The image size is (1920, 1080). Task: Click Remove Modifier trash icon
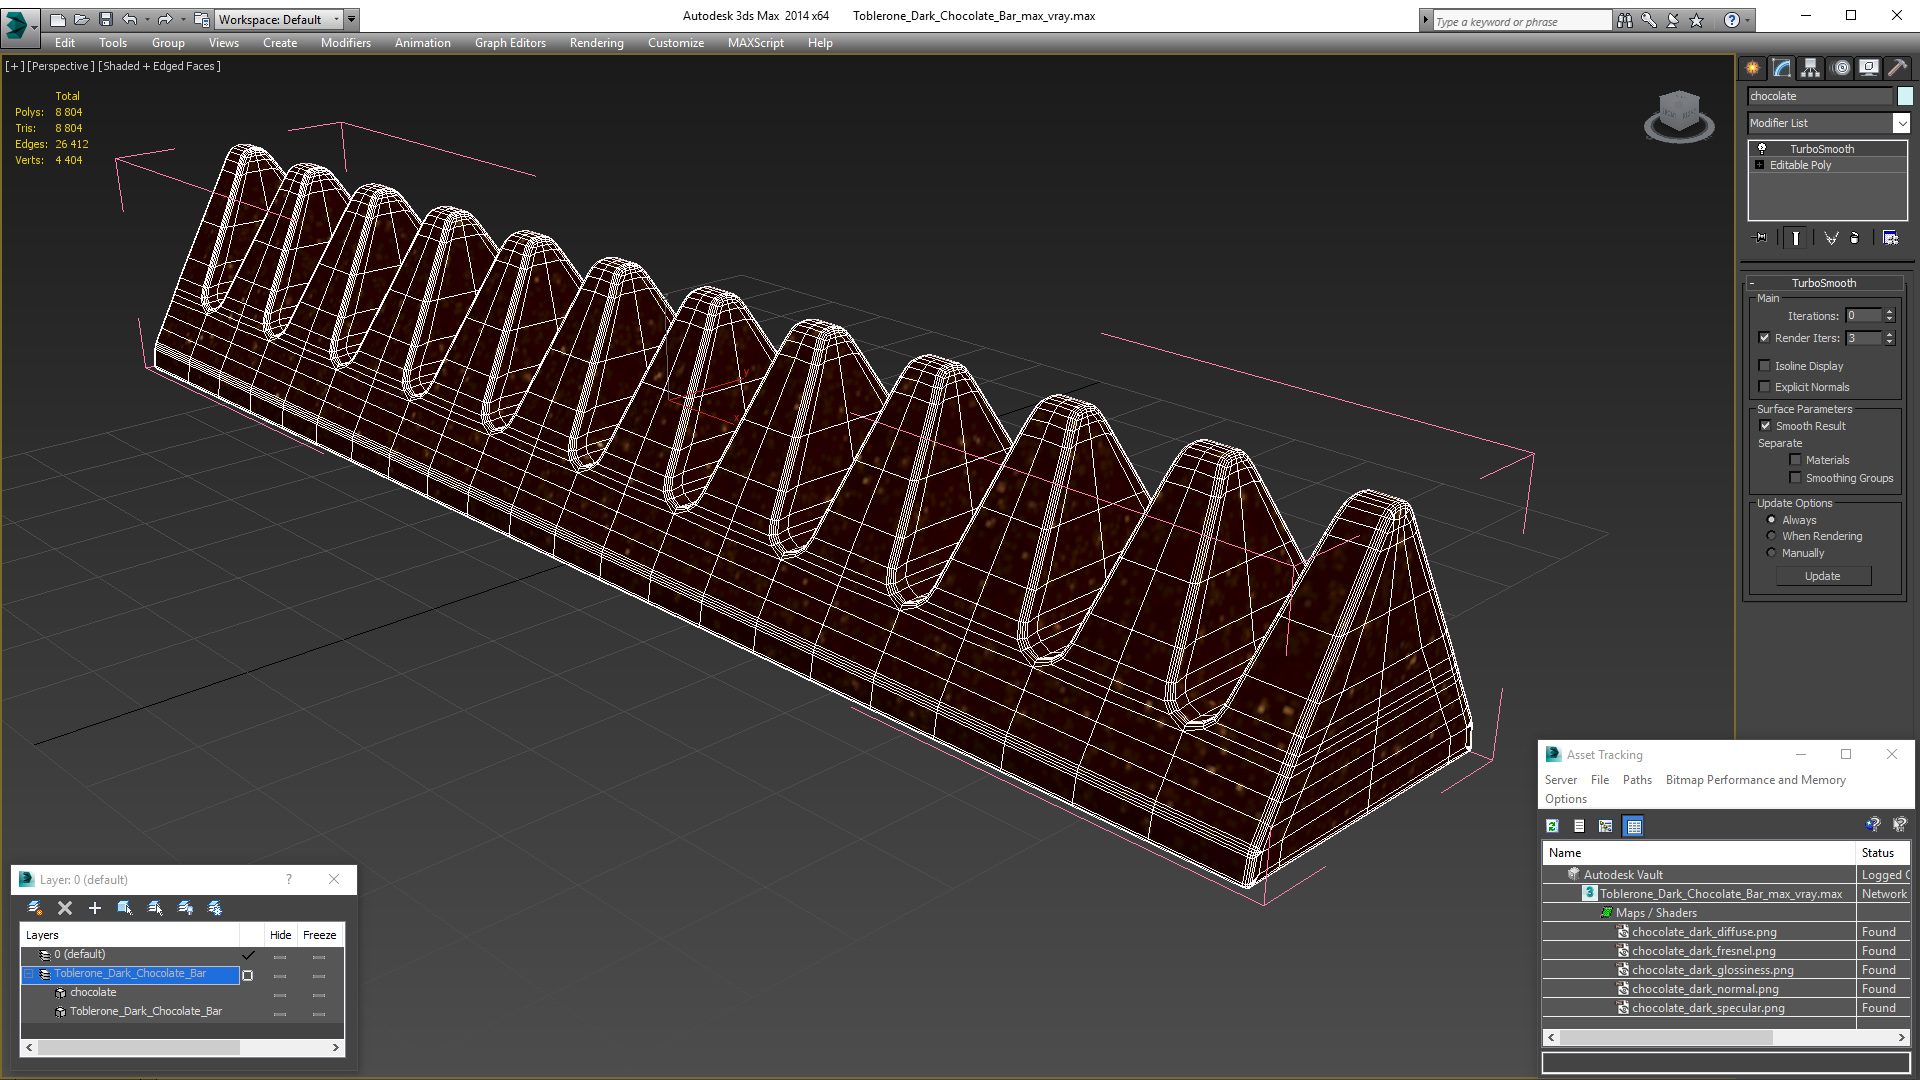pos(1855,238)
